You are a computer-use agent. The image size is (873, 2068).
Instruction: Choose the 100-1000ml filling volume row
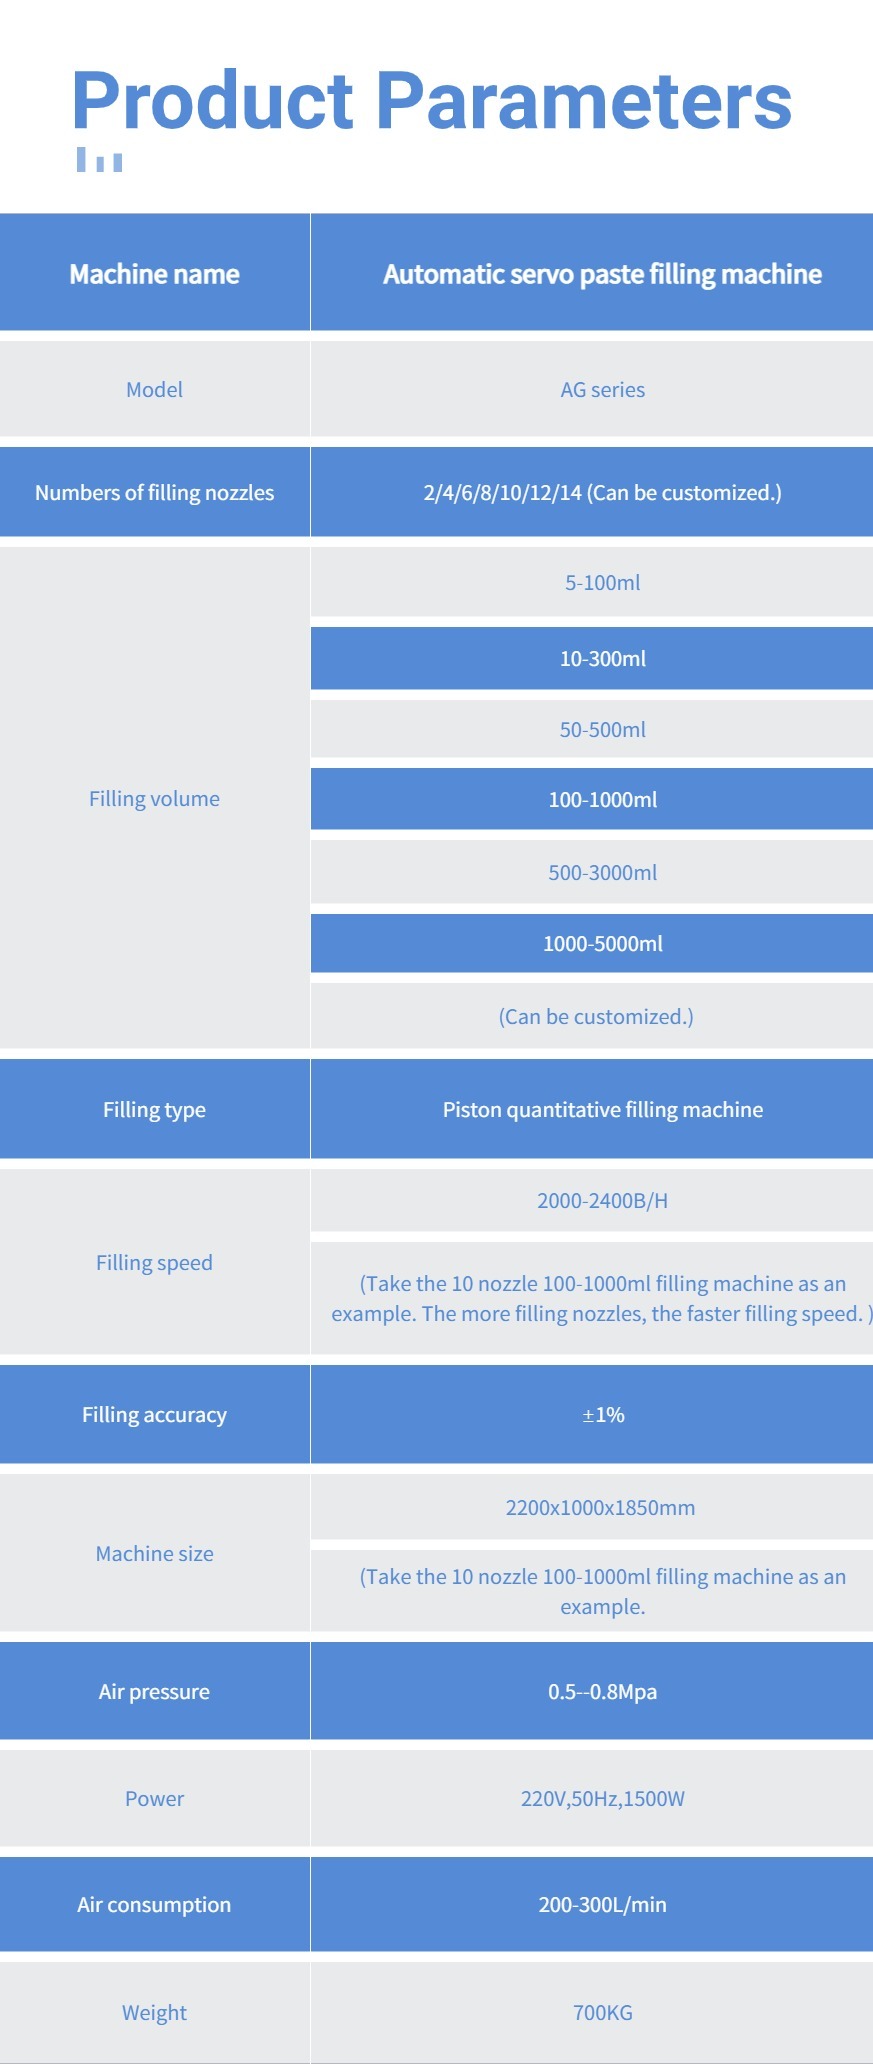[x=592, y=799]
